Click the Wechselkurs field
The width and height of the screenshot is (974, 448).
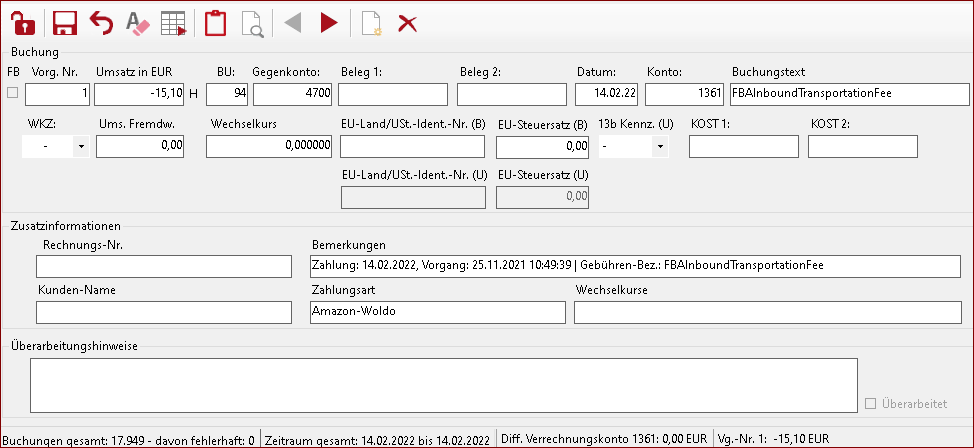[x=269, y=146]
